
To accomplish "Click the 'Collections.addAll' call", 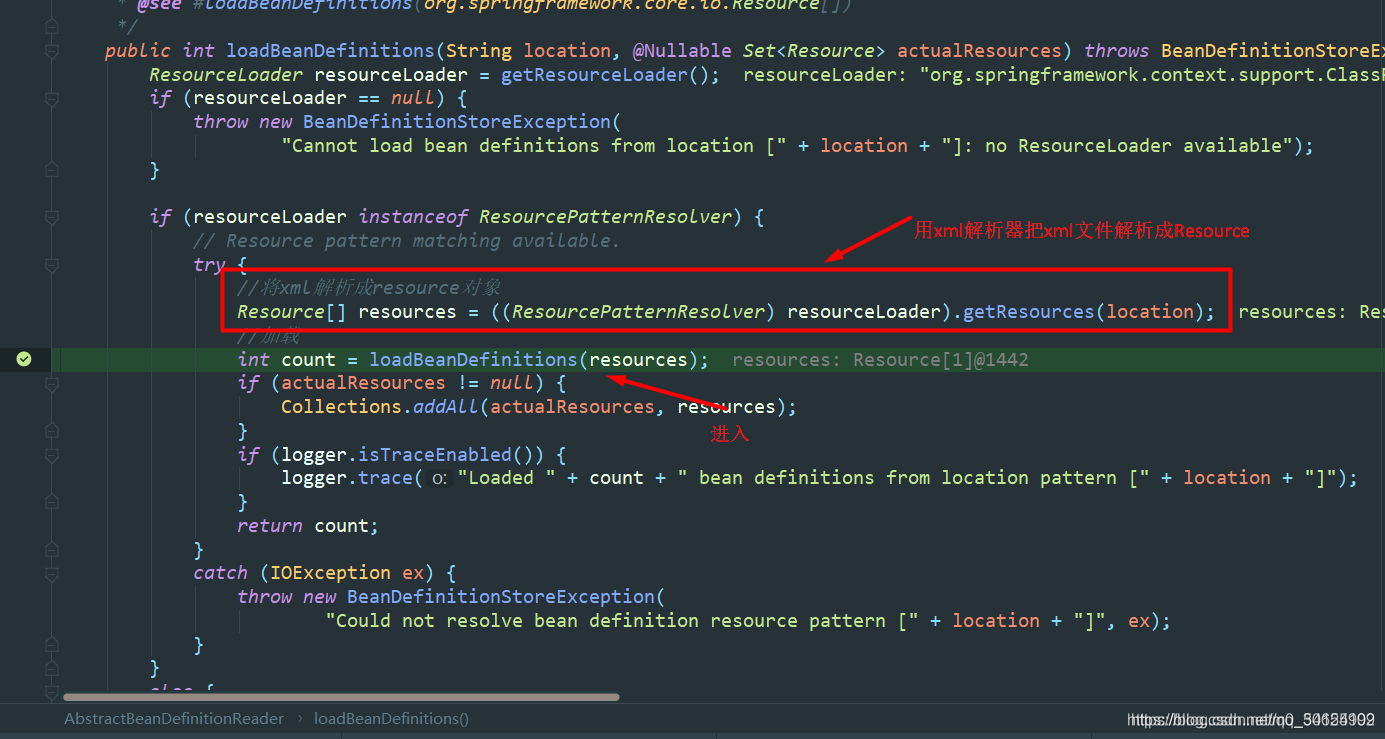I will tap(380, 407).
